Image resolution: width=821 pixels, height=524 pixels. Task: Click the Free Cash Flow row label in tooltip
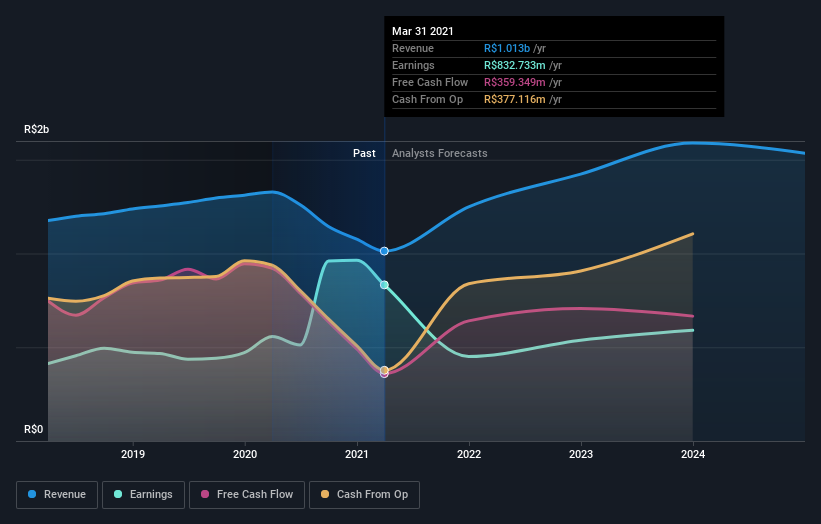pos(430,82)
